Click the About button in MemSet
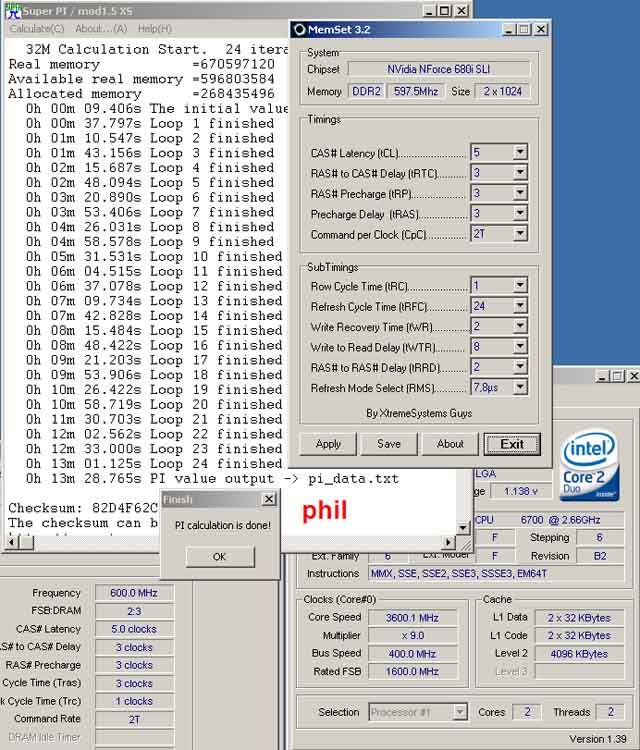 [x=450, y=444]
